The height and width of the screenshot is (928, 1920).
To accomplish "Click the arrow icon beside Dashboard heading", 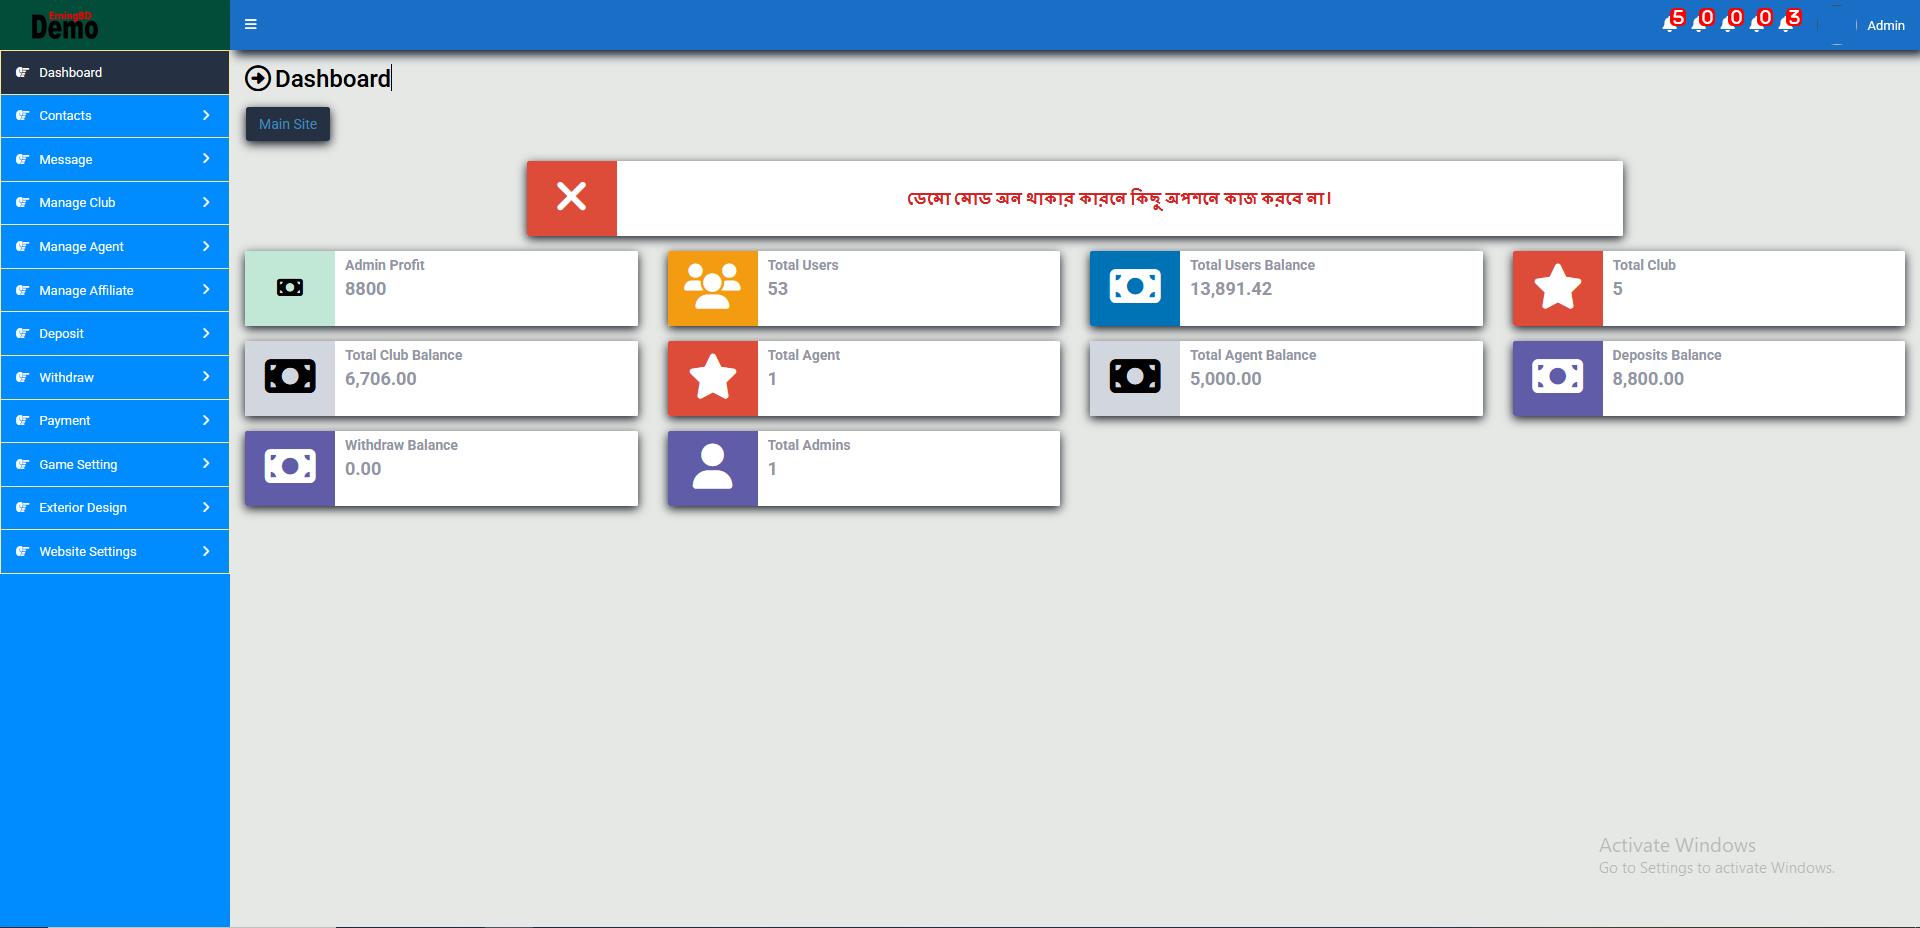I will 258,78.
